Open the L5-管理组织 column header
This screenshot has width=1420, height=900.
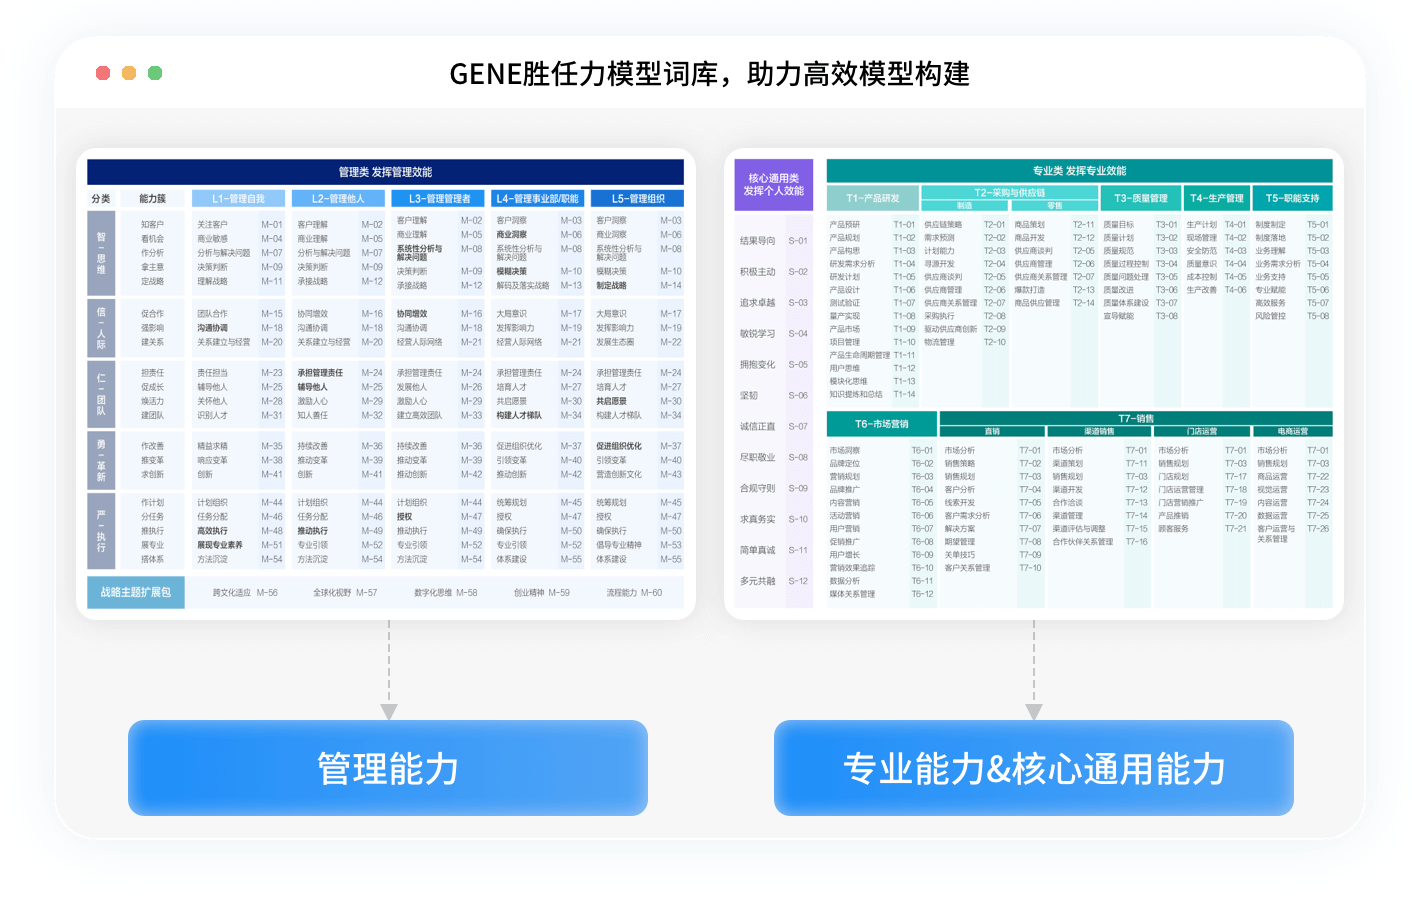coord(638,199)
